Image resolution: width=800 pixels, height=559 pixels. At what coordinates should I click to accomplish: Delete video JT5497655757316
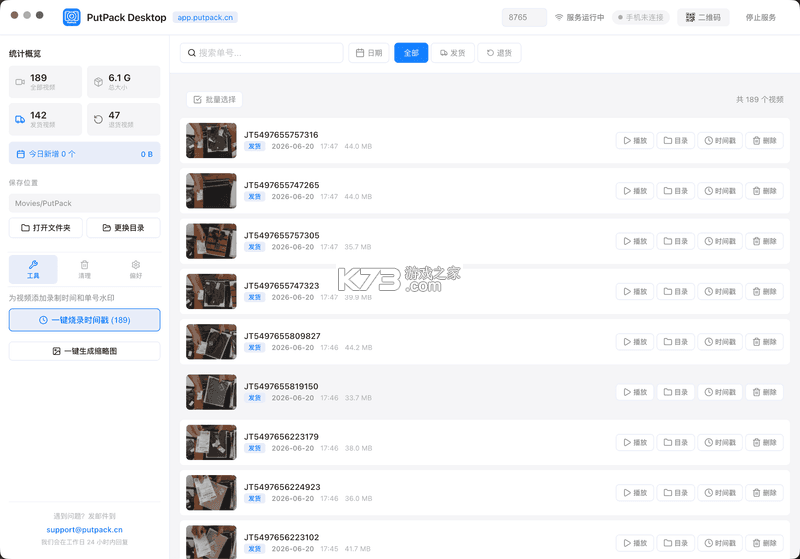pyautogui.click(x=764, y=140)
